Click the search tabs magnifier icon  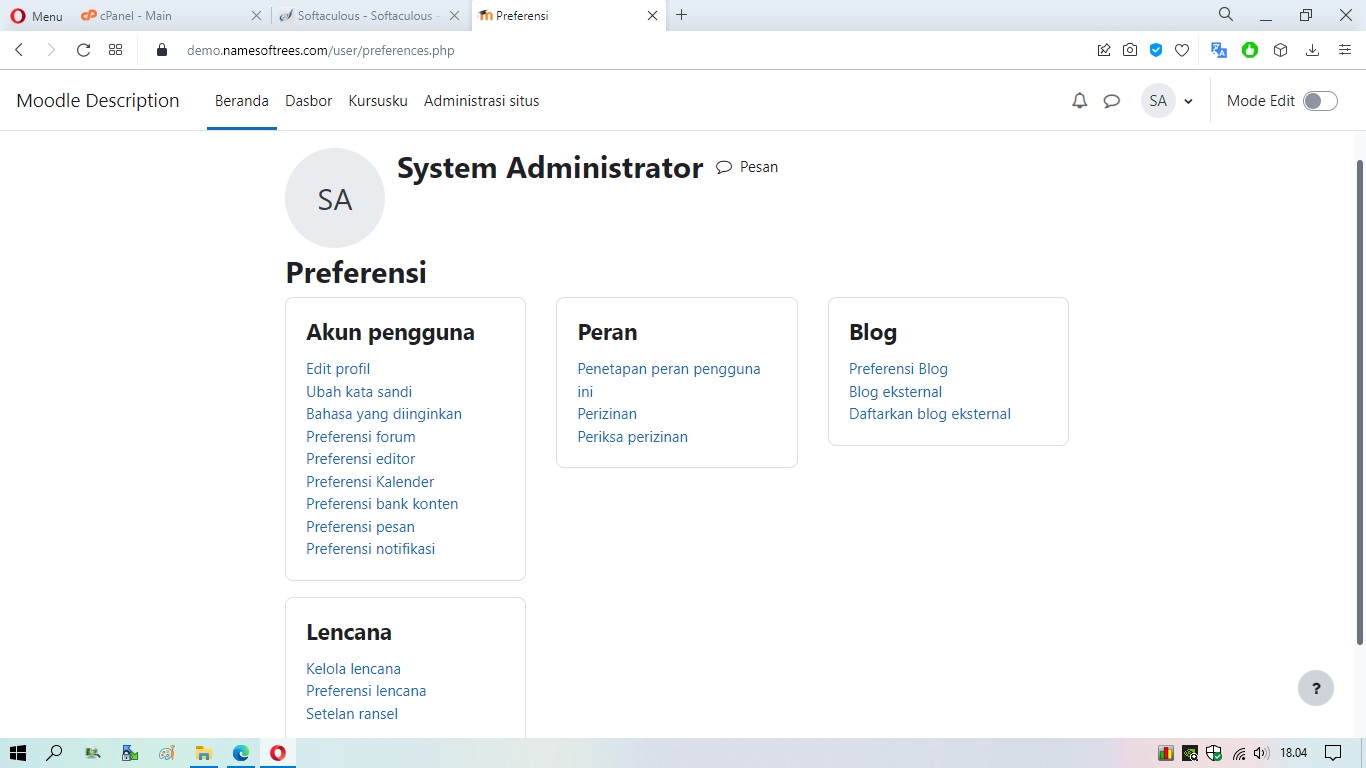point(1226,15)
